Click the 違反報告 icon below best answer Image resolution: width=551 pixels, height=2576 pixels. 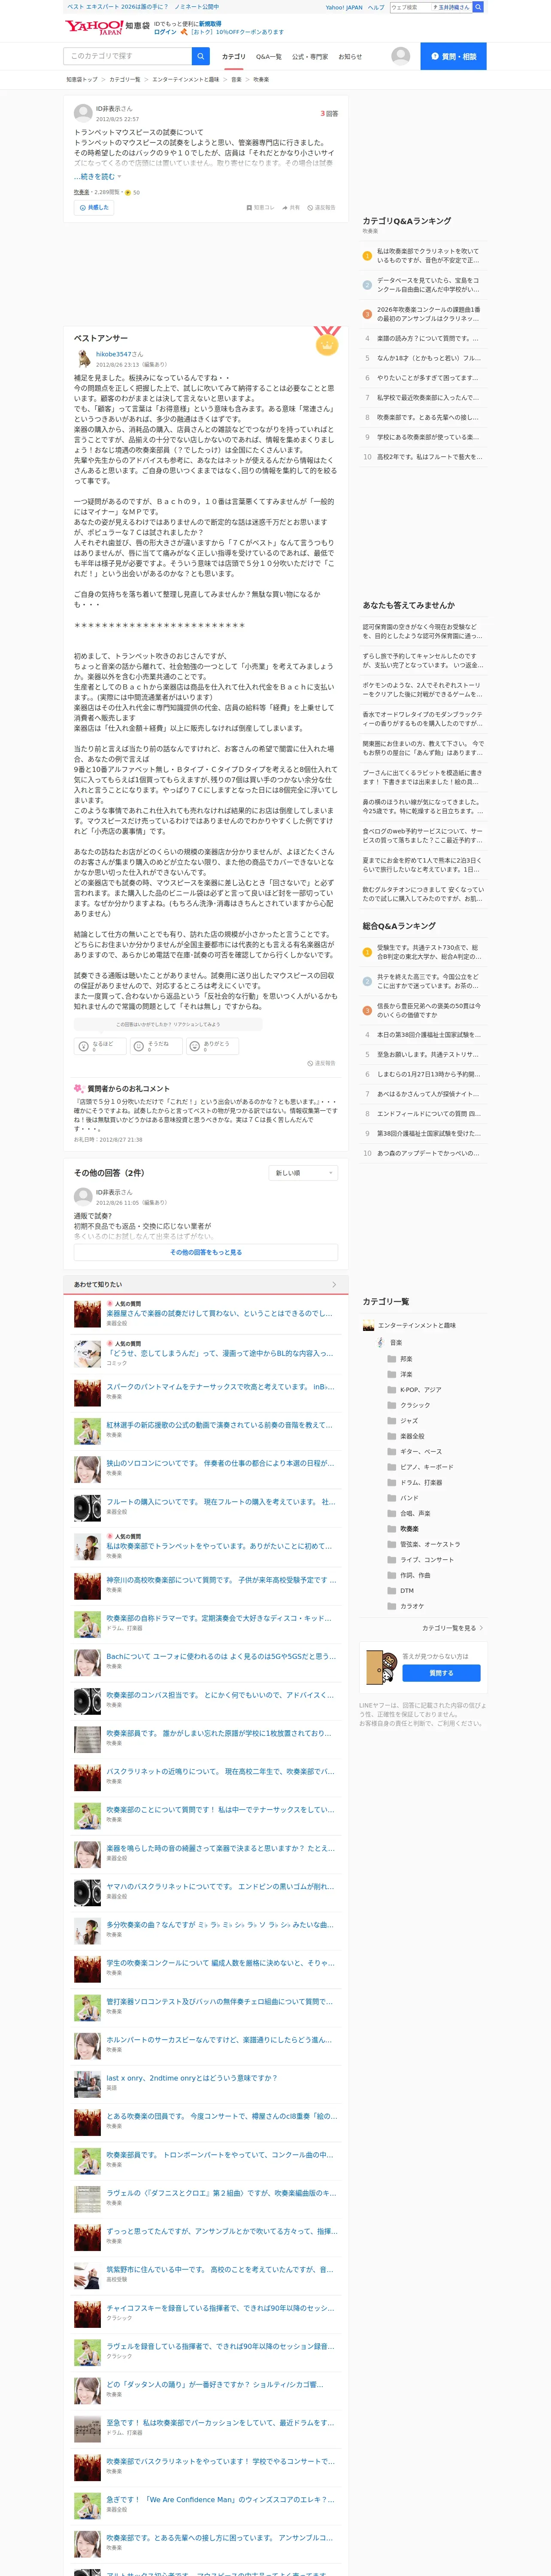pyautogui.click(x=310, y=1063)
